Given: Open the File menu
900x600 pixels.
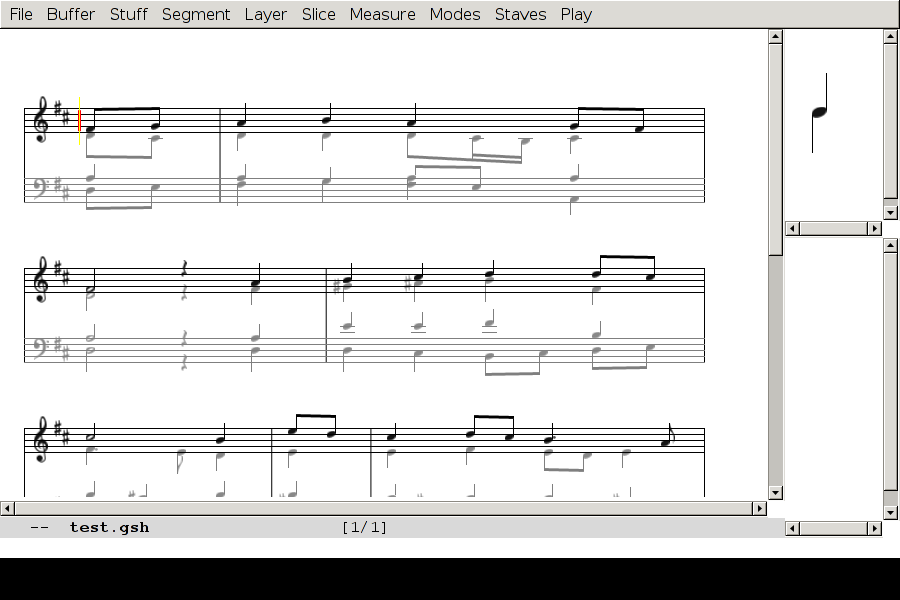Looking at the screenshot, I should [21, 14].
